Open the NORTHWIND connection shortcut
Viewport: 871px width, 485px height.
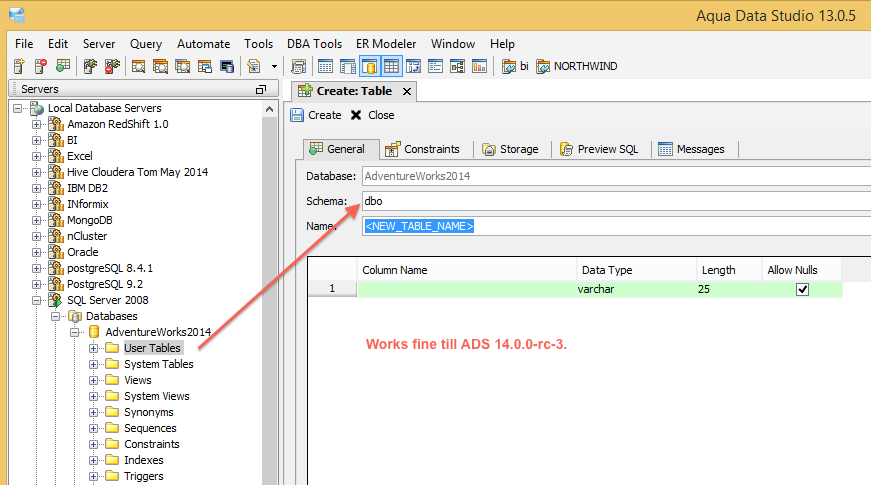click(x=577, y=67)
